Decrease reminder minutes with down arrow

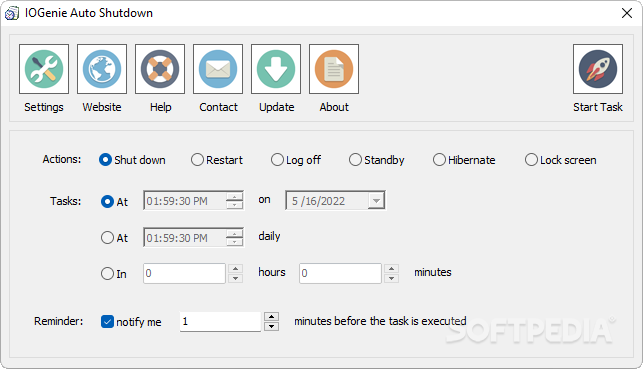point(271,326)
